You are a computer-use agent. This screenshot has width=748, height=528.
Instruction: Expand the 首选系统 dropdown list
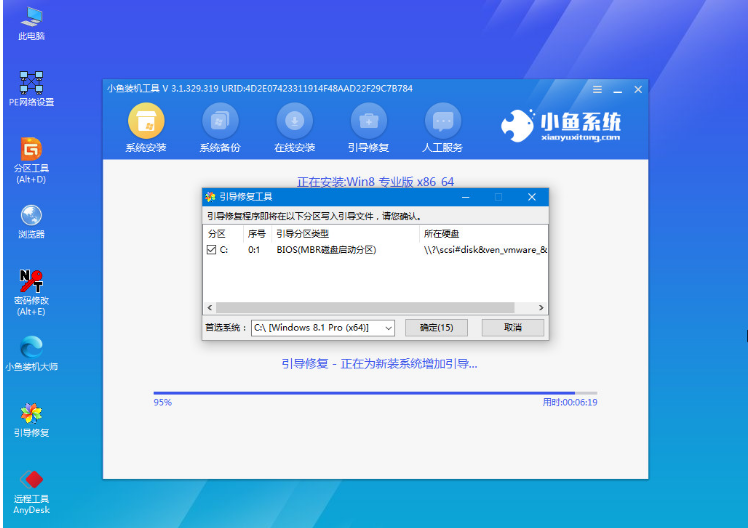click(x=387, y=328)
